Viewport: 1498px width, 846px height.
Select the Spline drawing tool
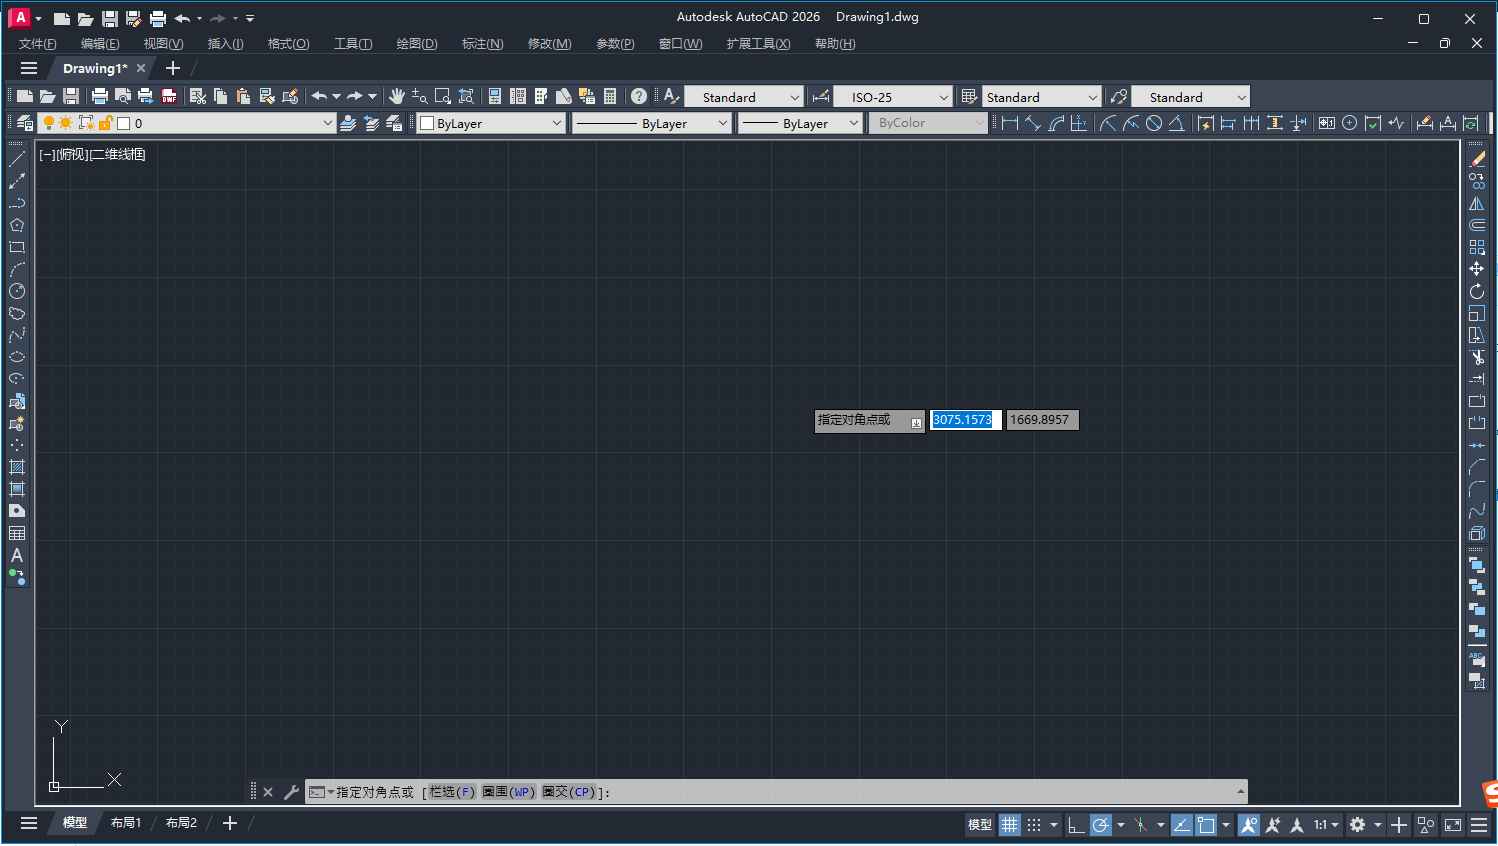[x=17, y=336]
